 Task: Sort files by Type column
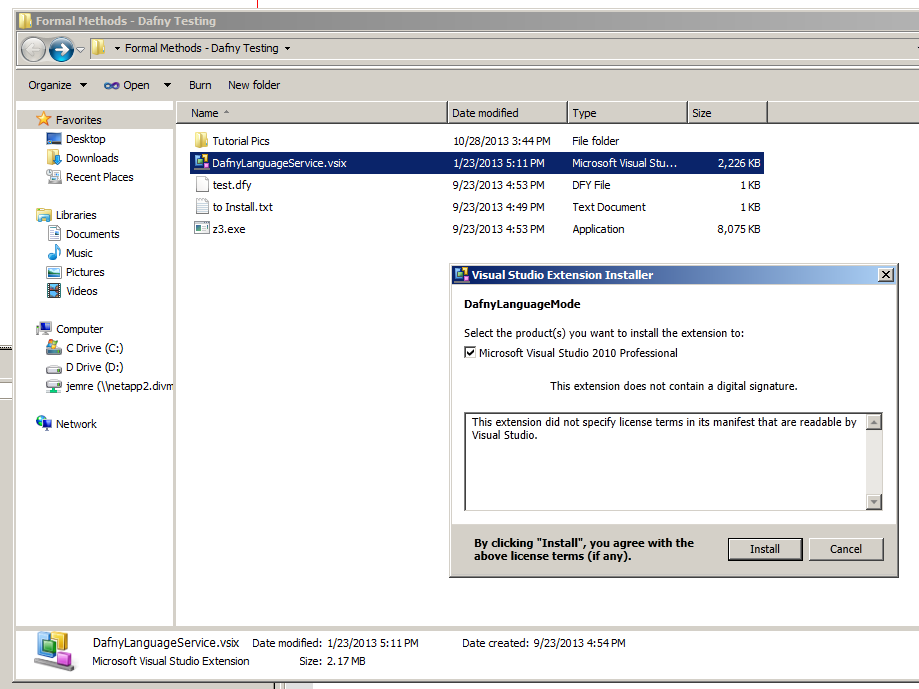tap(627, 112)
